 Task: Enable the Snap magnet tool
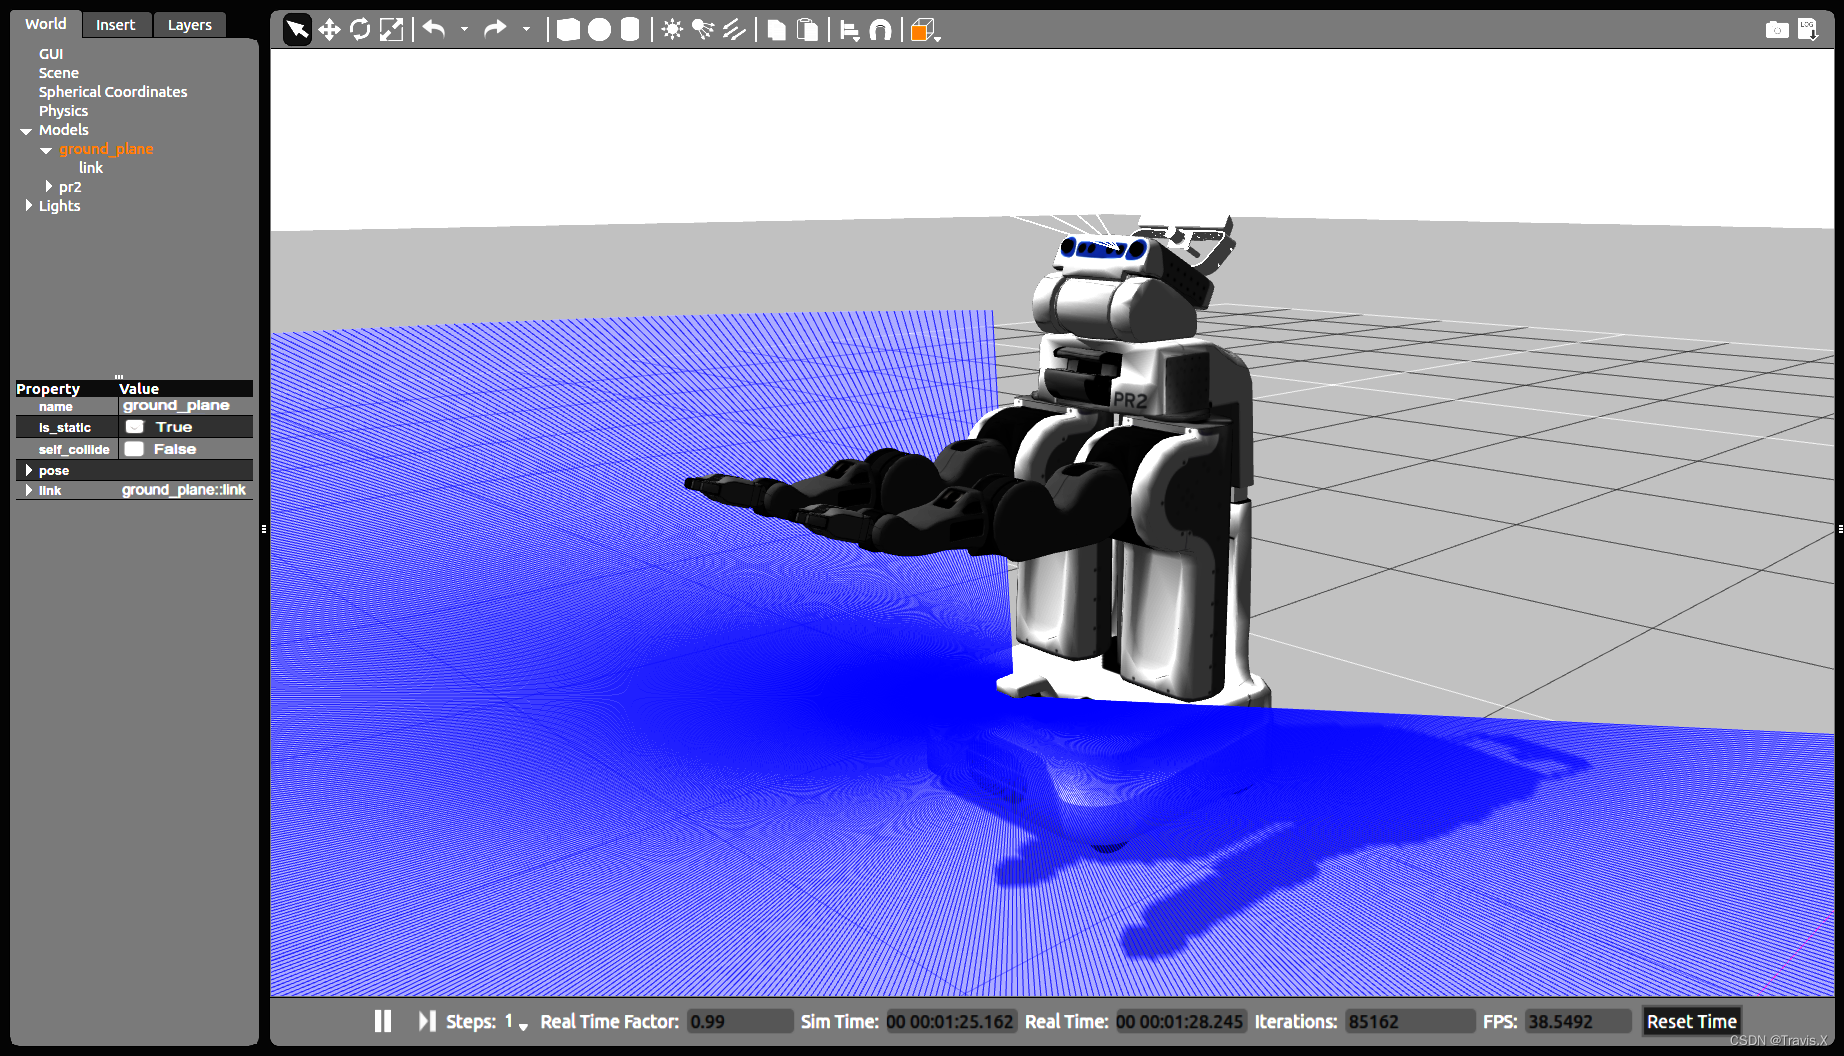[880, 31]
